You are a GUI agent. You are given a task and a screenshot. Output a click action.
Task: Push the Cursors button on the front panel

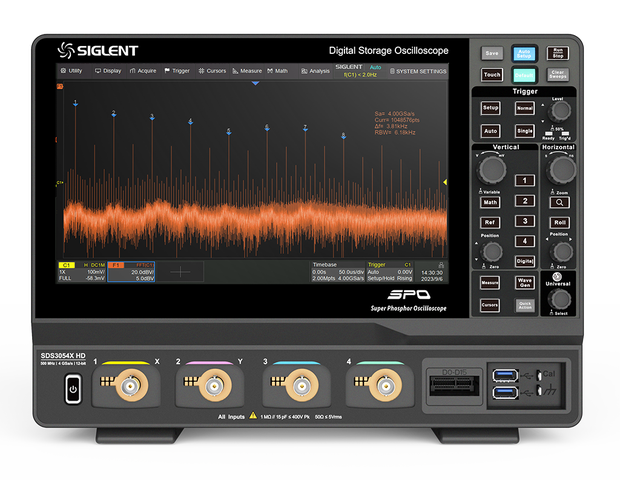click(490, 305)
